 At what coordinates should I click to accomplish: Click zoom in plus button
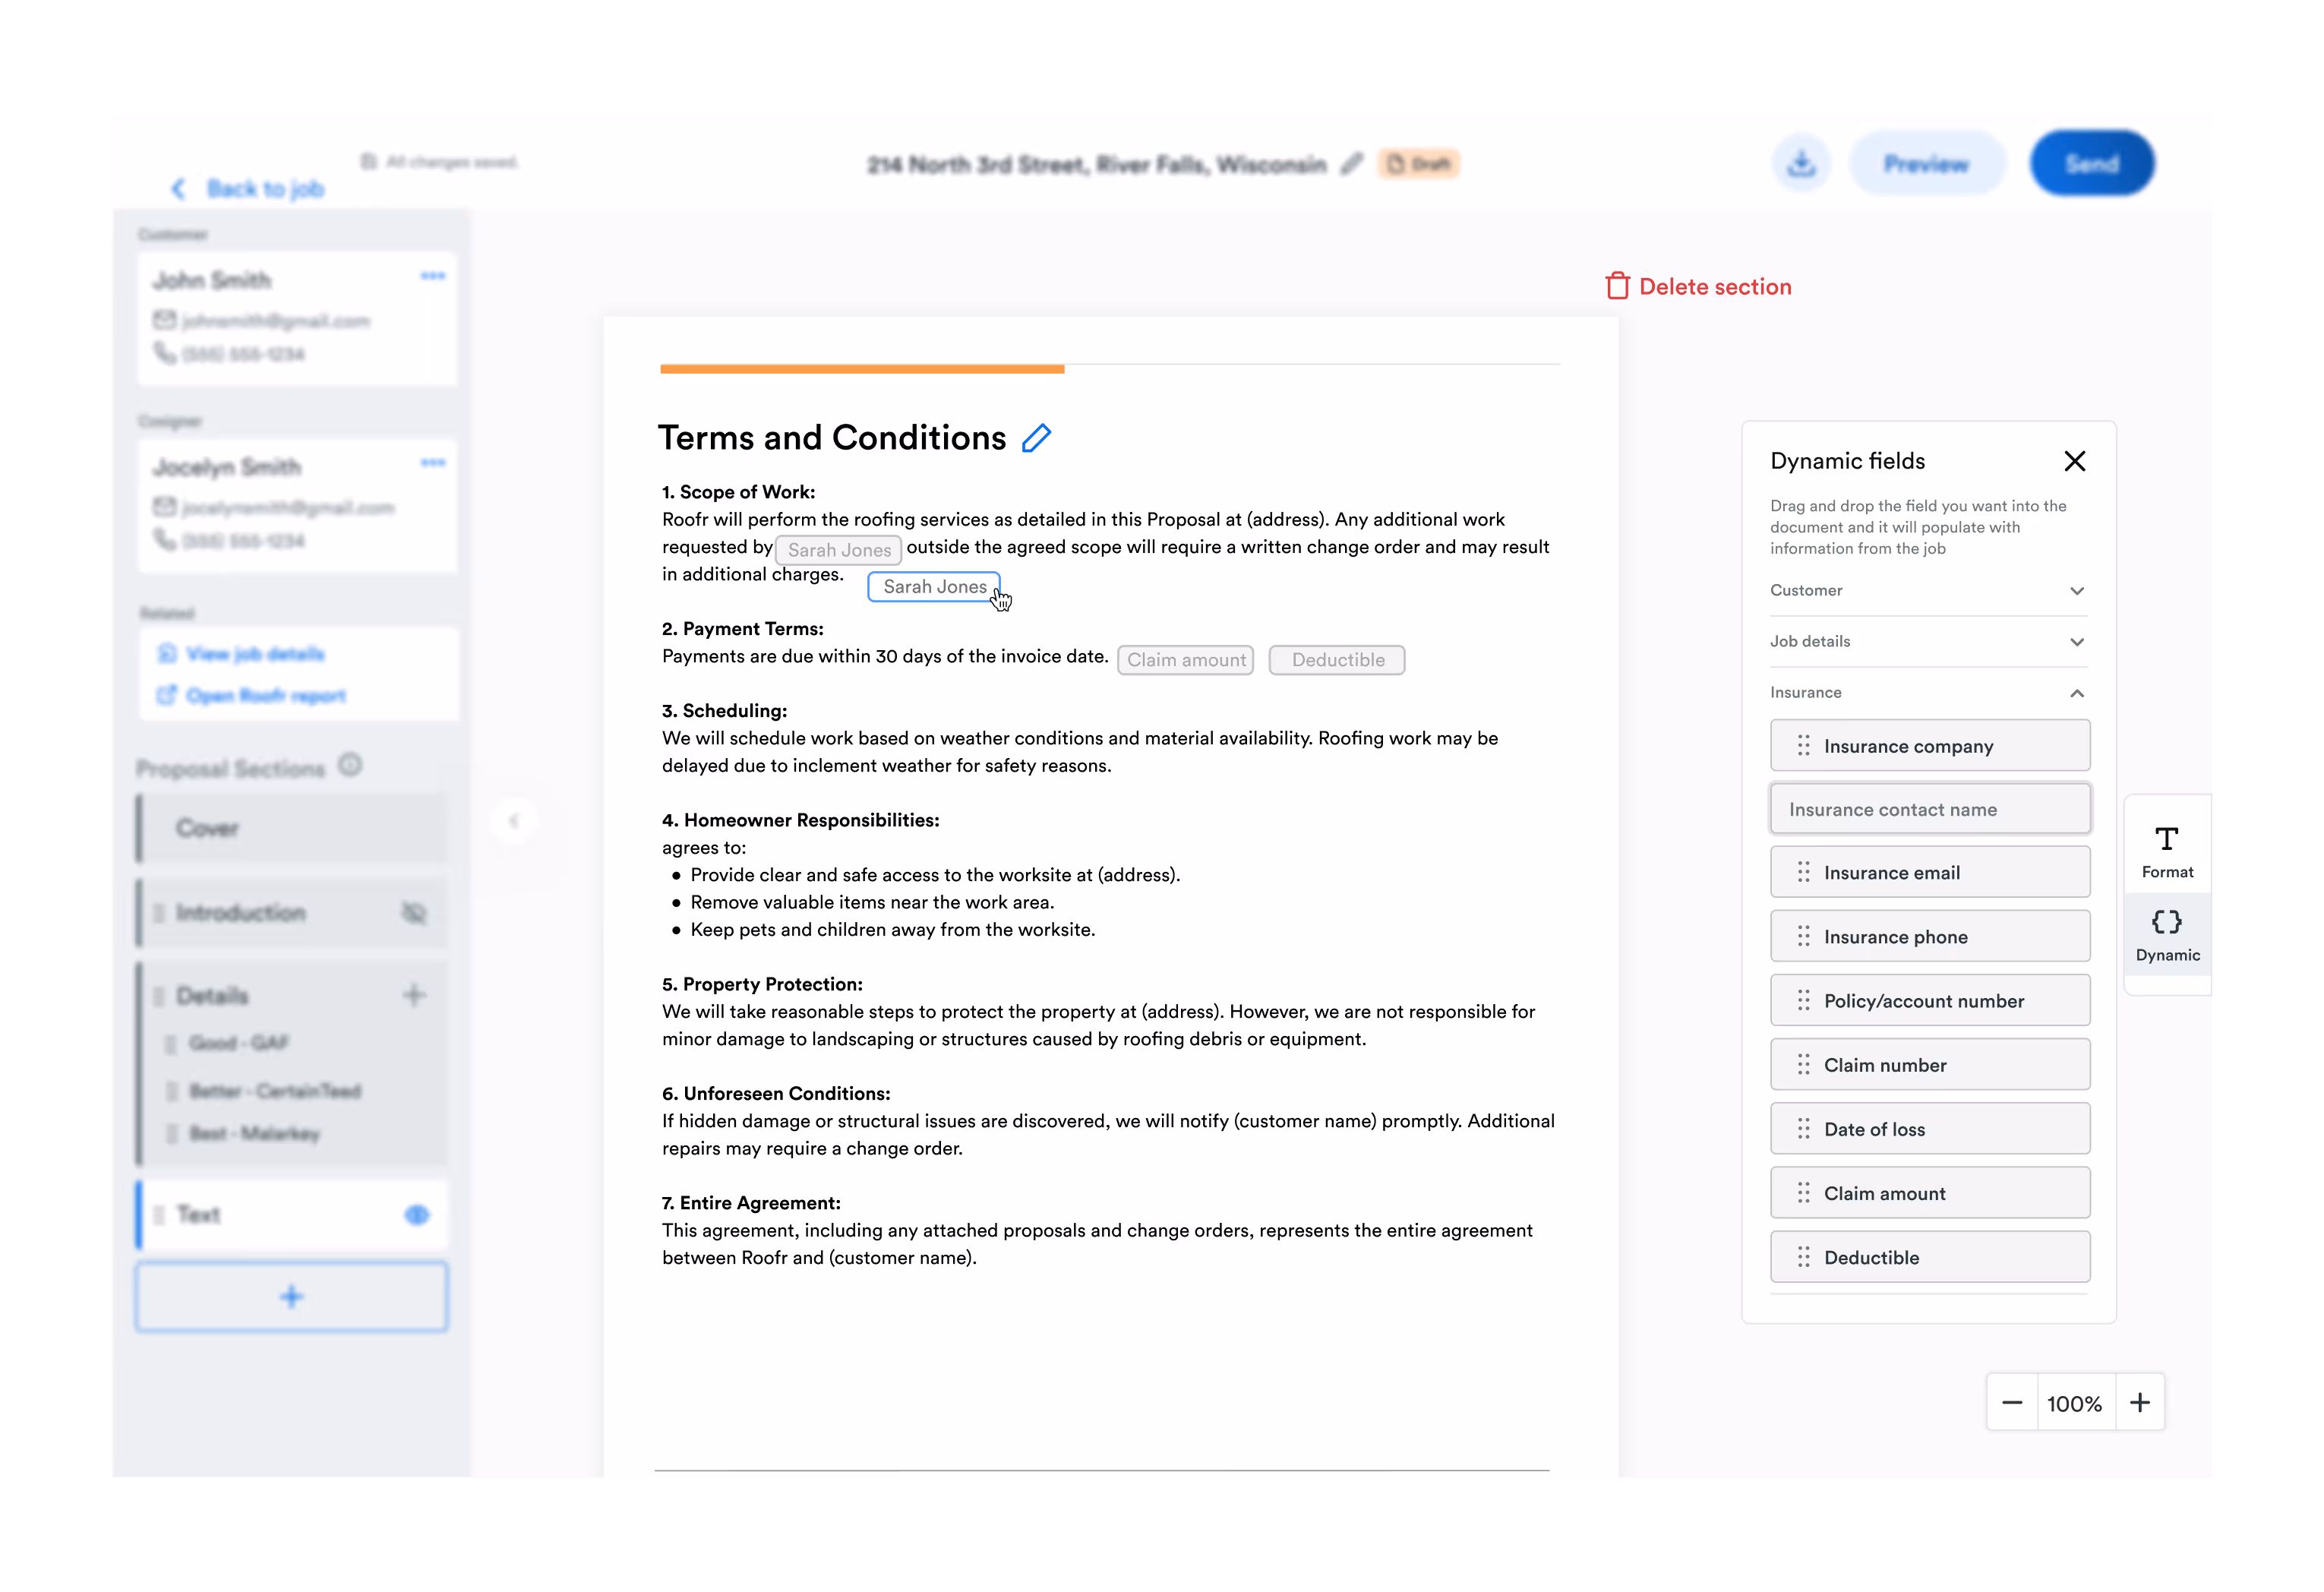coord(2139,1403)
